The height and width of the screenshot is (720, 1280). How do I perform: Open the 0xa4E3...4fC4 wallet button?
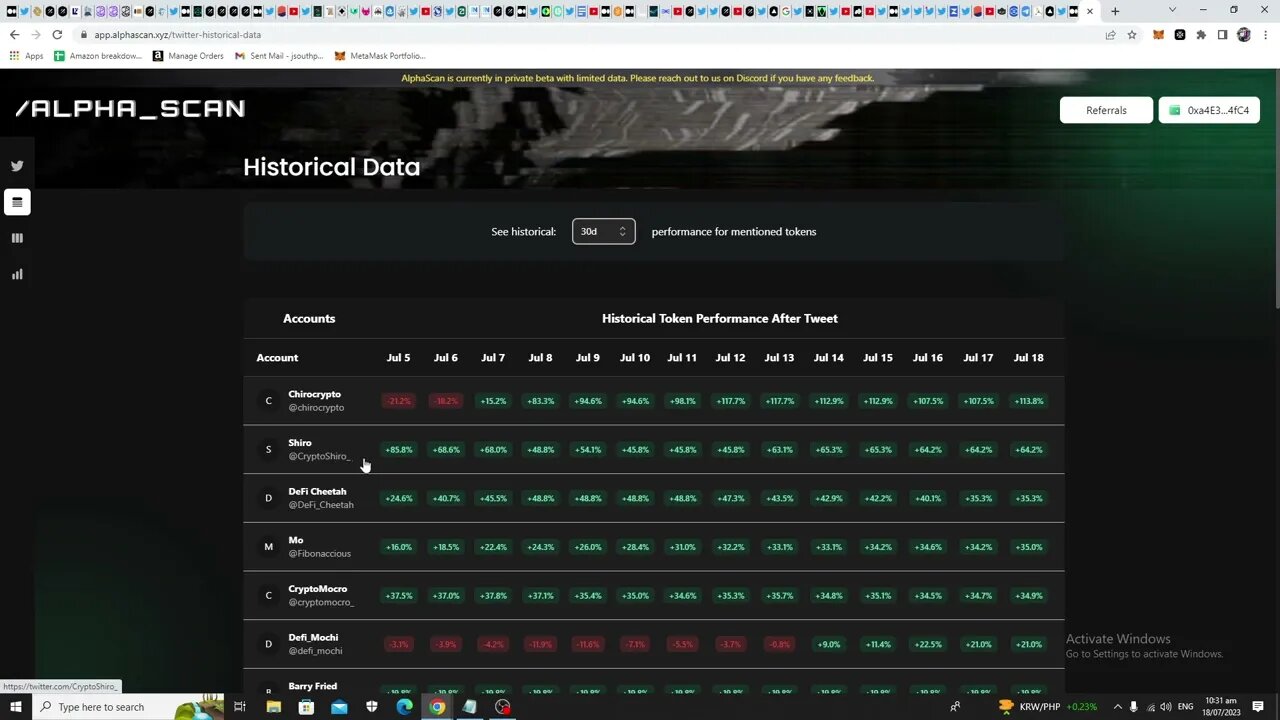(1209, 110)
